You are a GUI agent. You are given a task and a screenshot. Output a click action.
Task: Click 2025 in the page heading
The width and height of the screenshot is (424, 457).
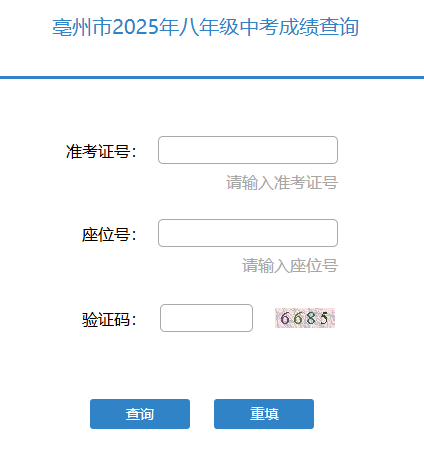[x=135, y=27]
